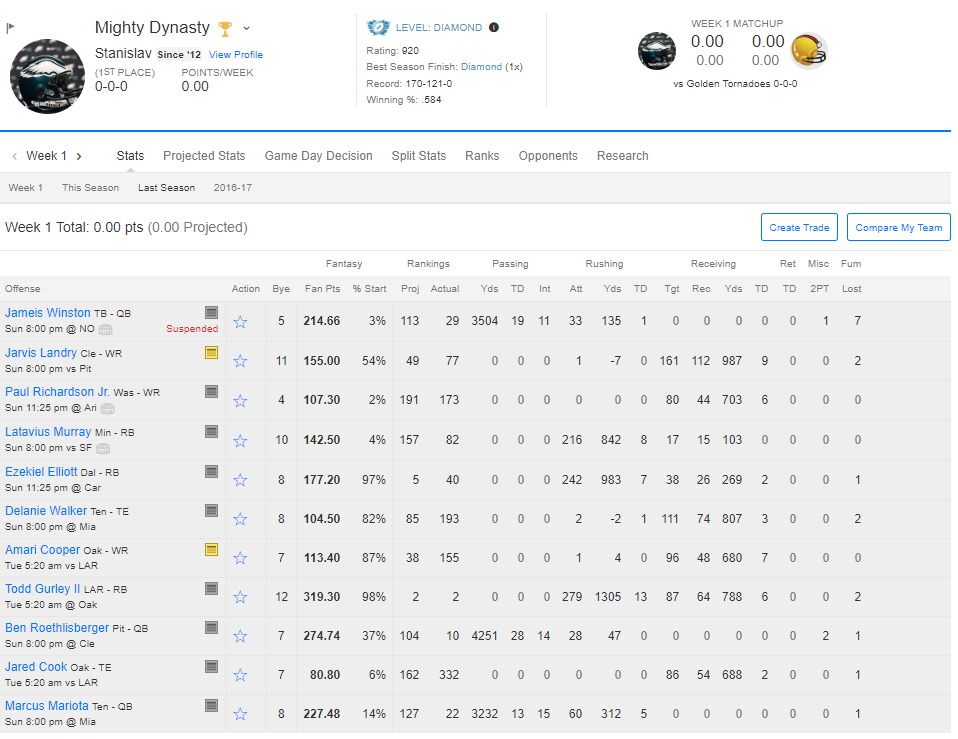The image size is (958, 739).
Task: Open Amari Cooper's yellow note icon
Action: (x=211, y=550)
